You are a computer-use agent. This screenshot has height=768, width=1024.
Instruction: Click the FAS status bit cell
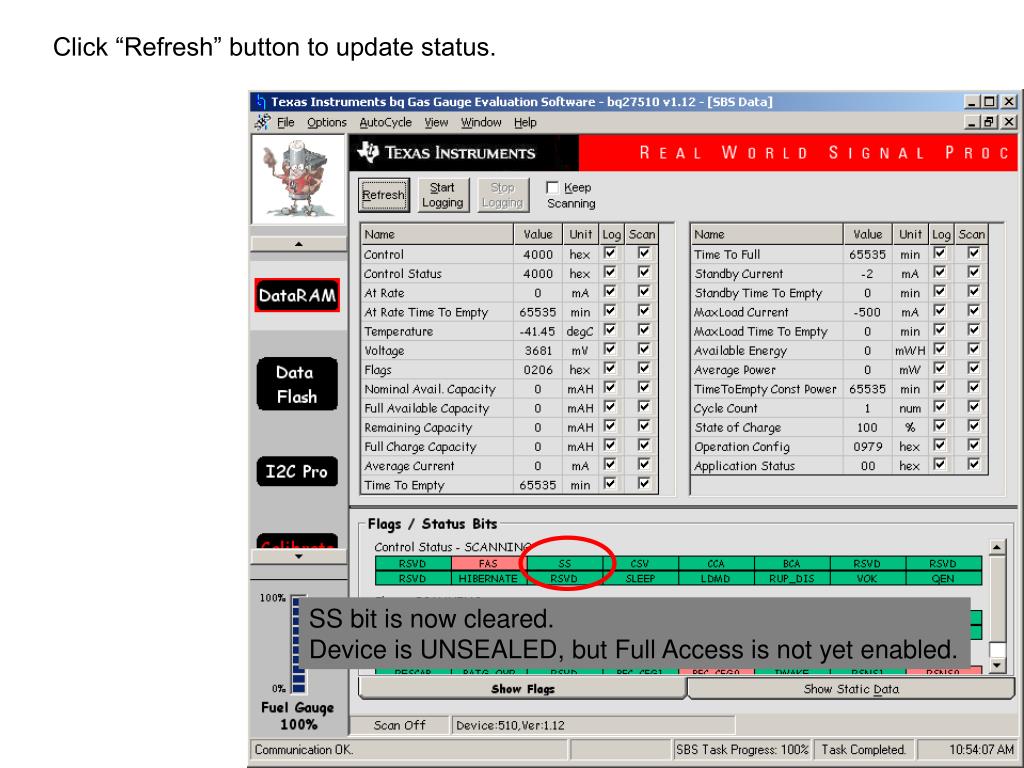click(x=488, y=564)
